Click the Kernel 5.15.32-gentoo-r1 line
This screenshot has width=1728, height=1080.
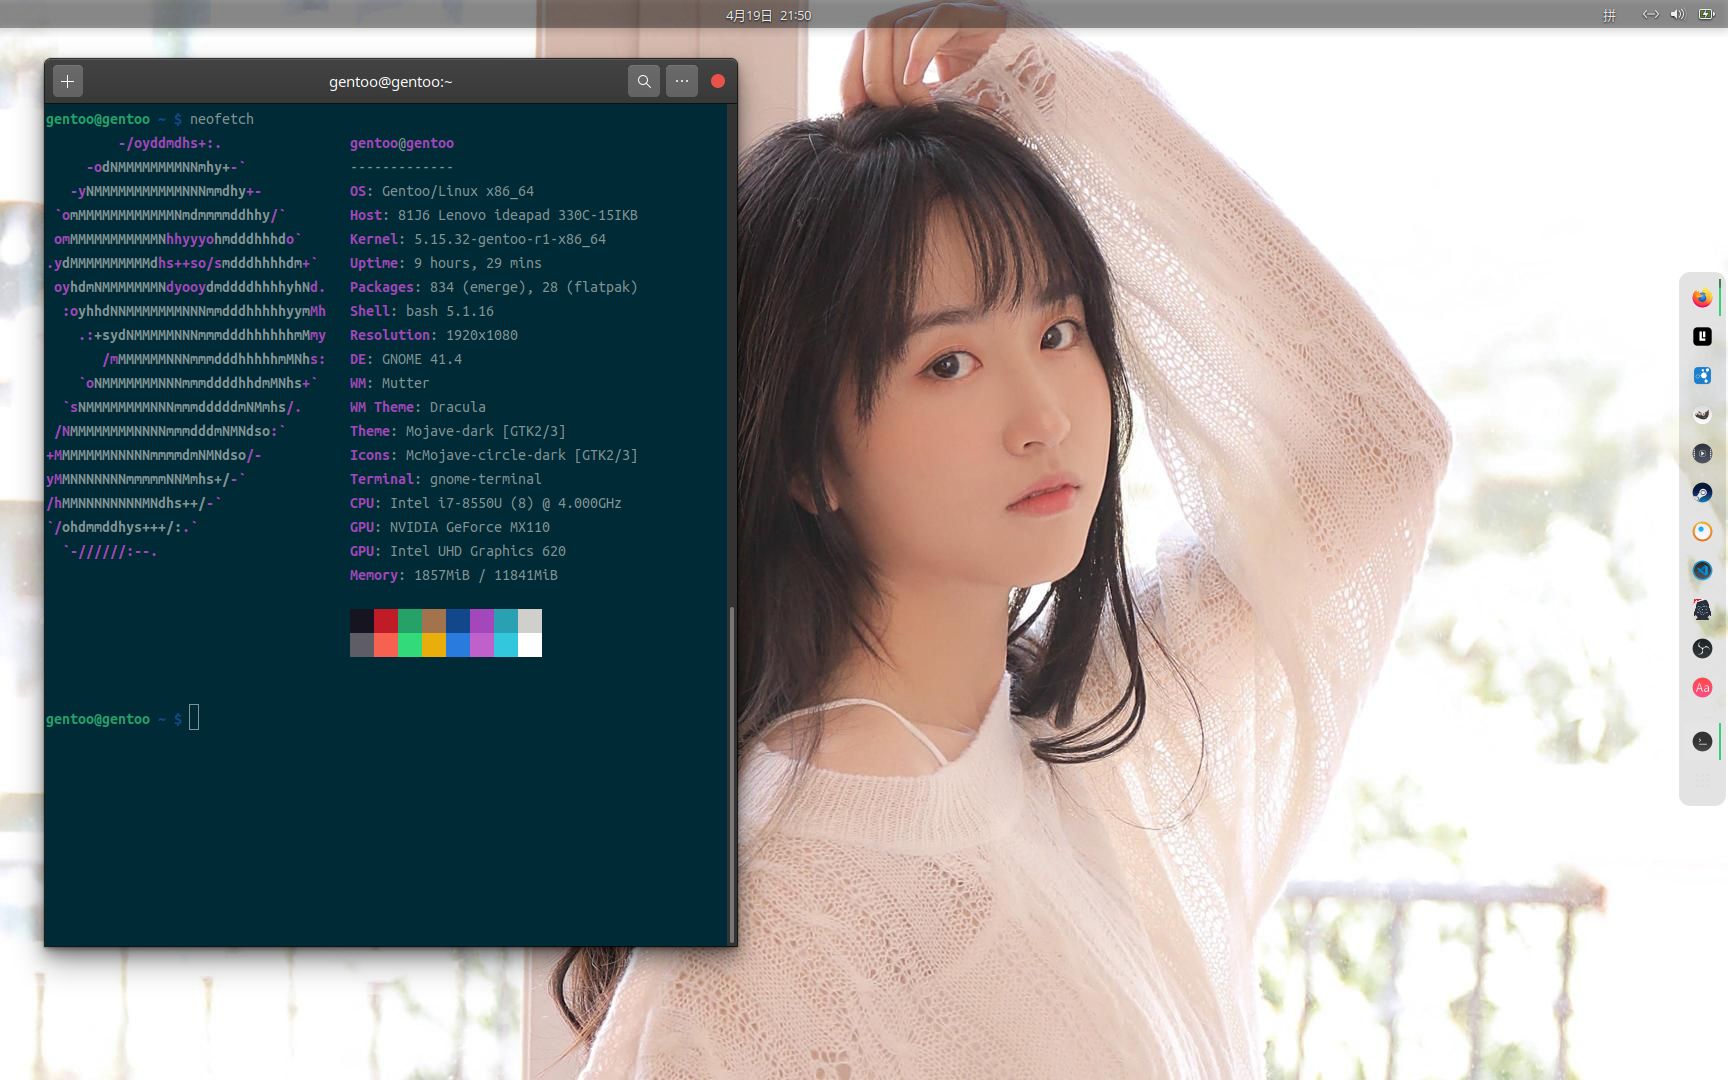[478, 239]
